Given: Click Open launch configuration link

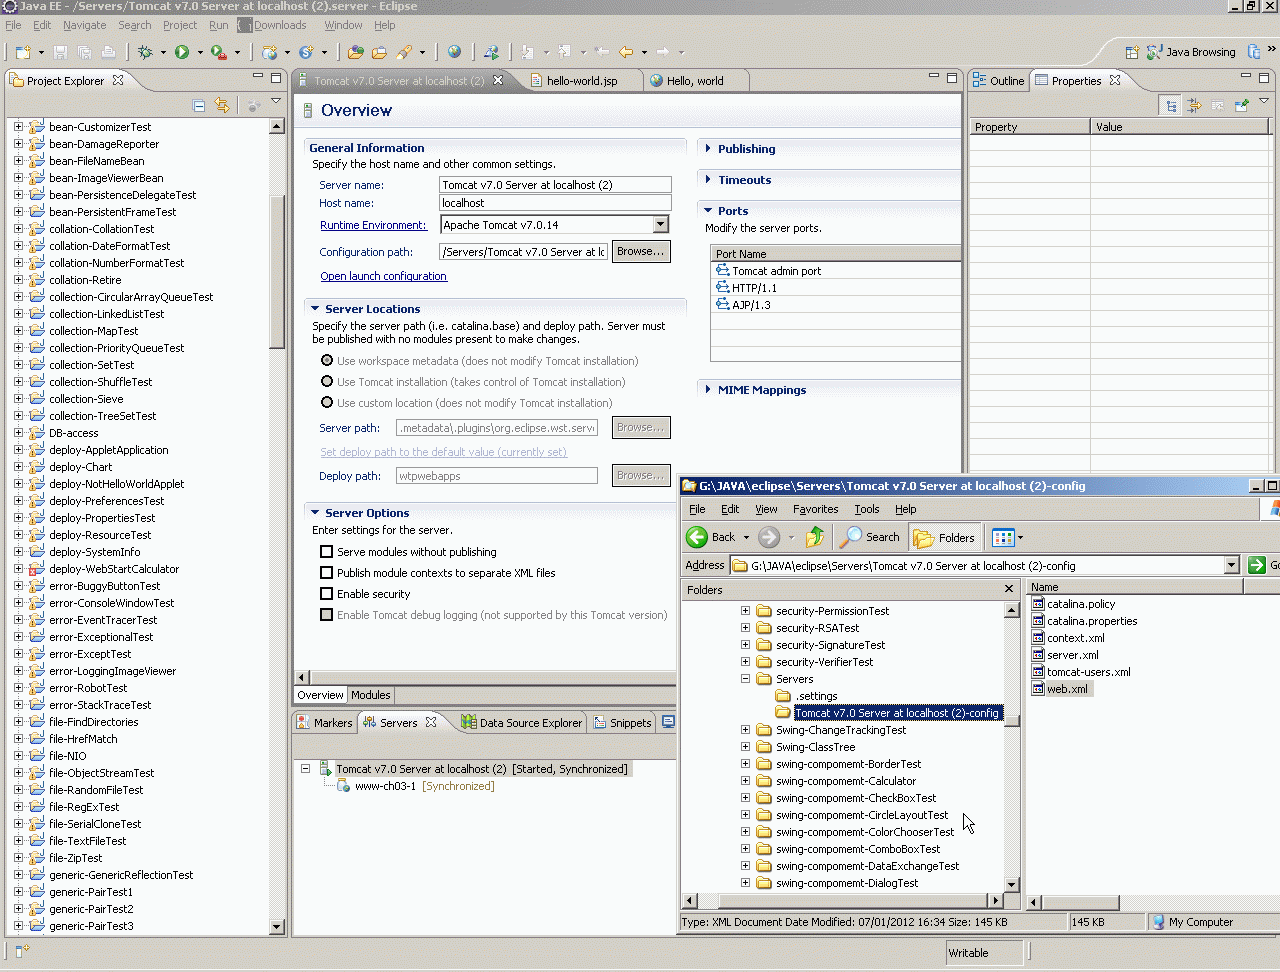Looking at the screenshot, I should (x=383, y=276).
